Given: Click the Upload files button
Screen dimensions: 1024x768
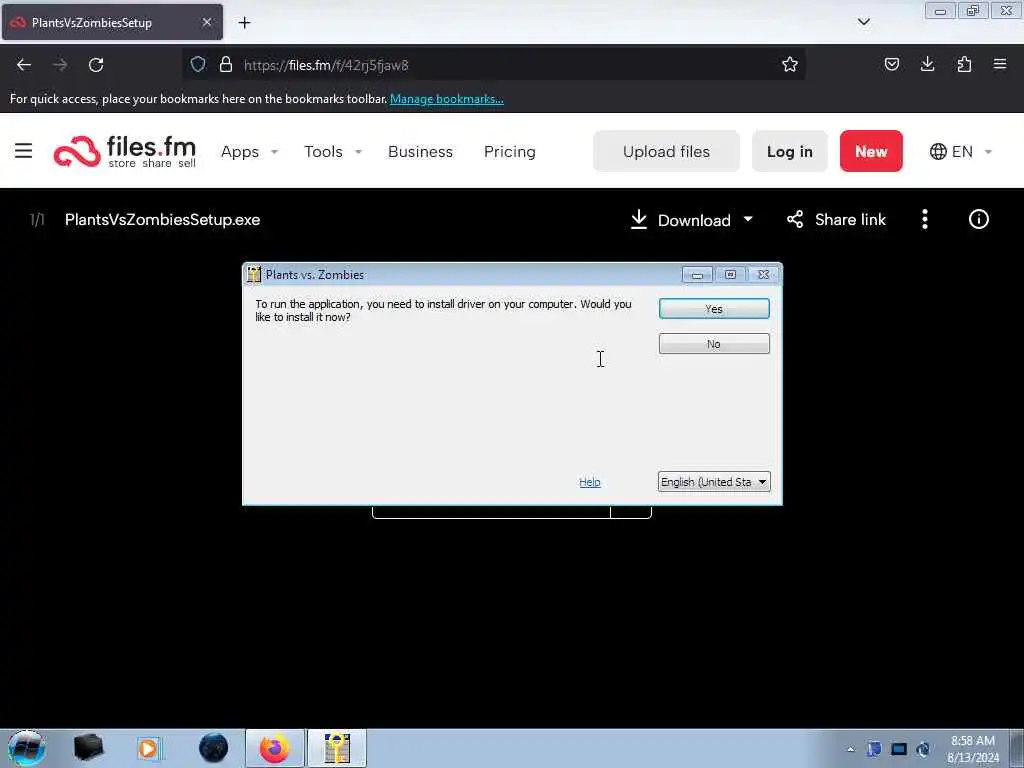Looking at the screenshot, I should [666, 151].
